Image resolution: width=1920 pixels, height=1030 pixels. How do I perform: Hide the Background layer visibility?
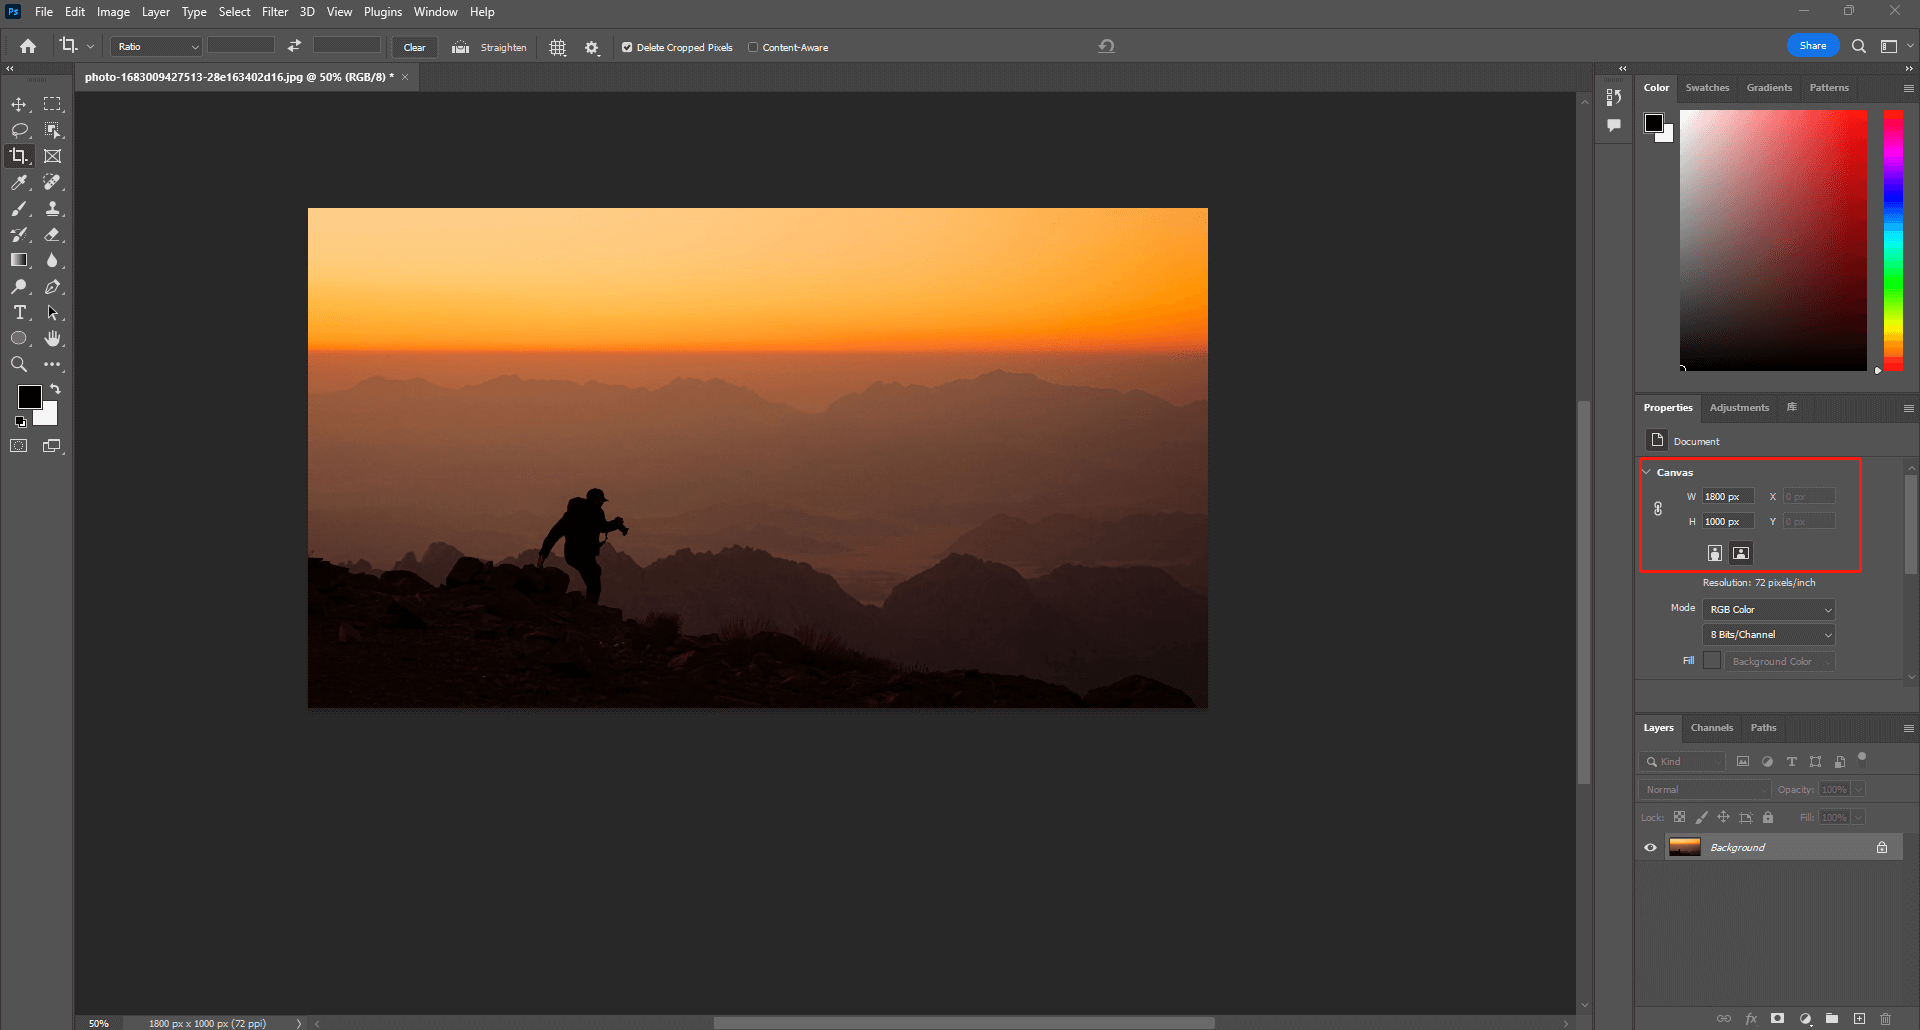point(1650,847)
